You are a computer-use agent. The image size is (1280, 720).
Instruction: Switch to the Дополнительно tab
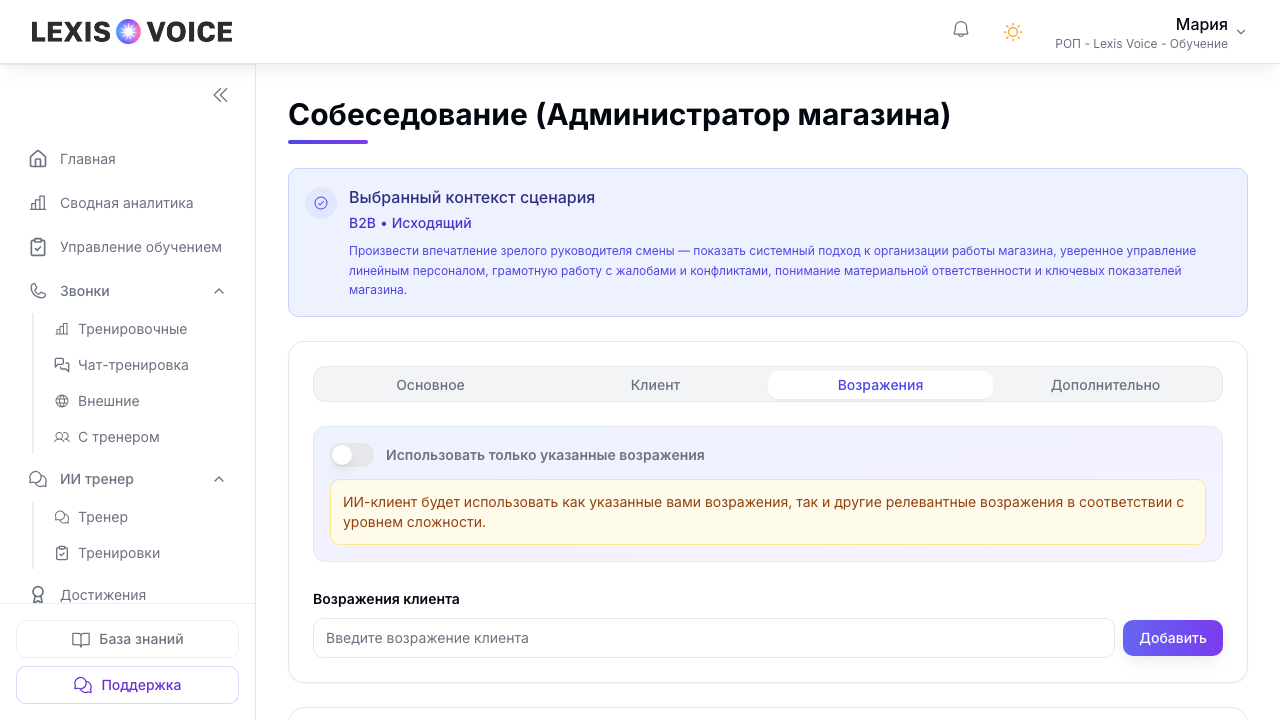[x=1105, y=385]
